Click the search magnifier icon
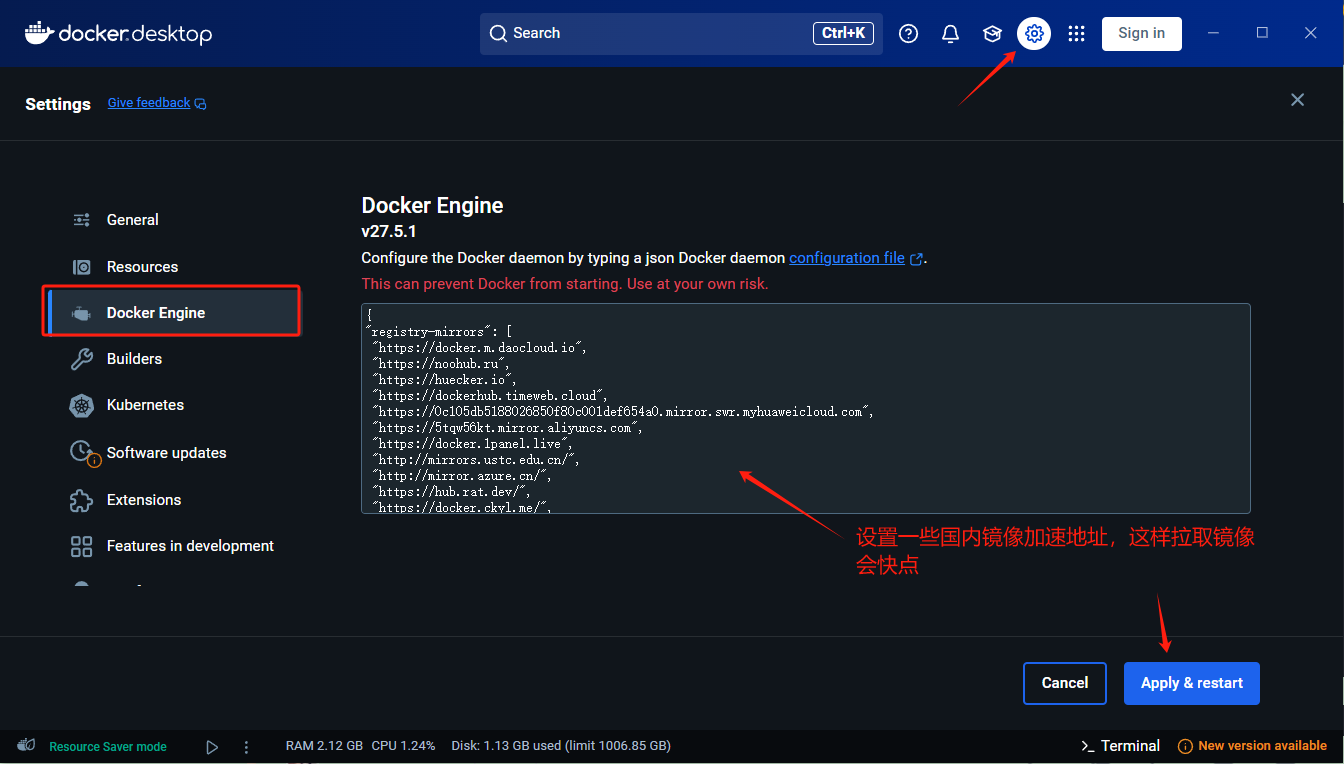This screenshot has height=764, width=1344. point(498,33)
